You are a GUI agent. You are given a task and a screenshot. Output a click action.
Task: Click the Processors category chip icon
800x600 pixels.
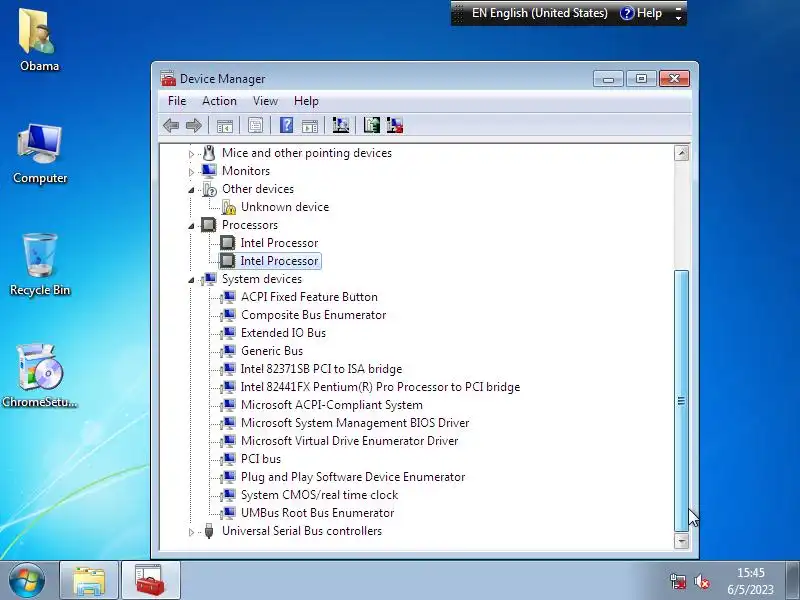pos(209,225)
